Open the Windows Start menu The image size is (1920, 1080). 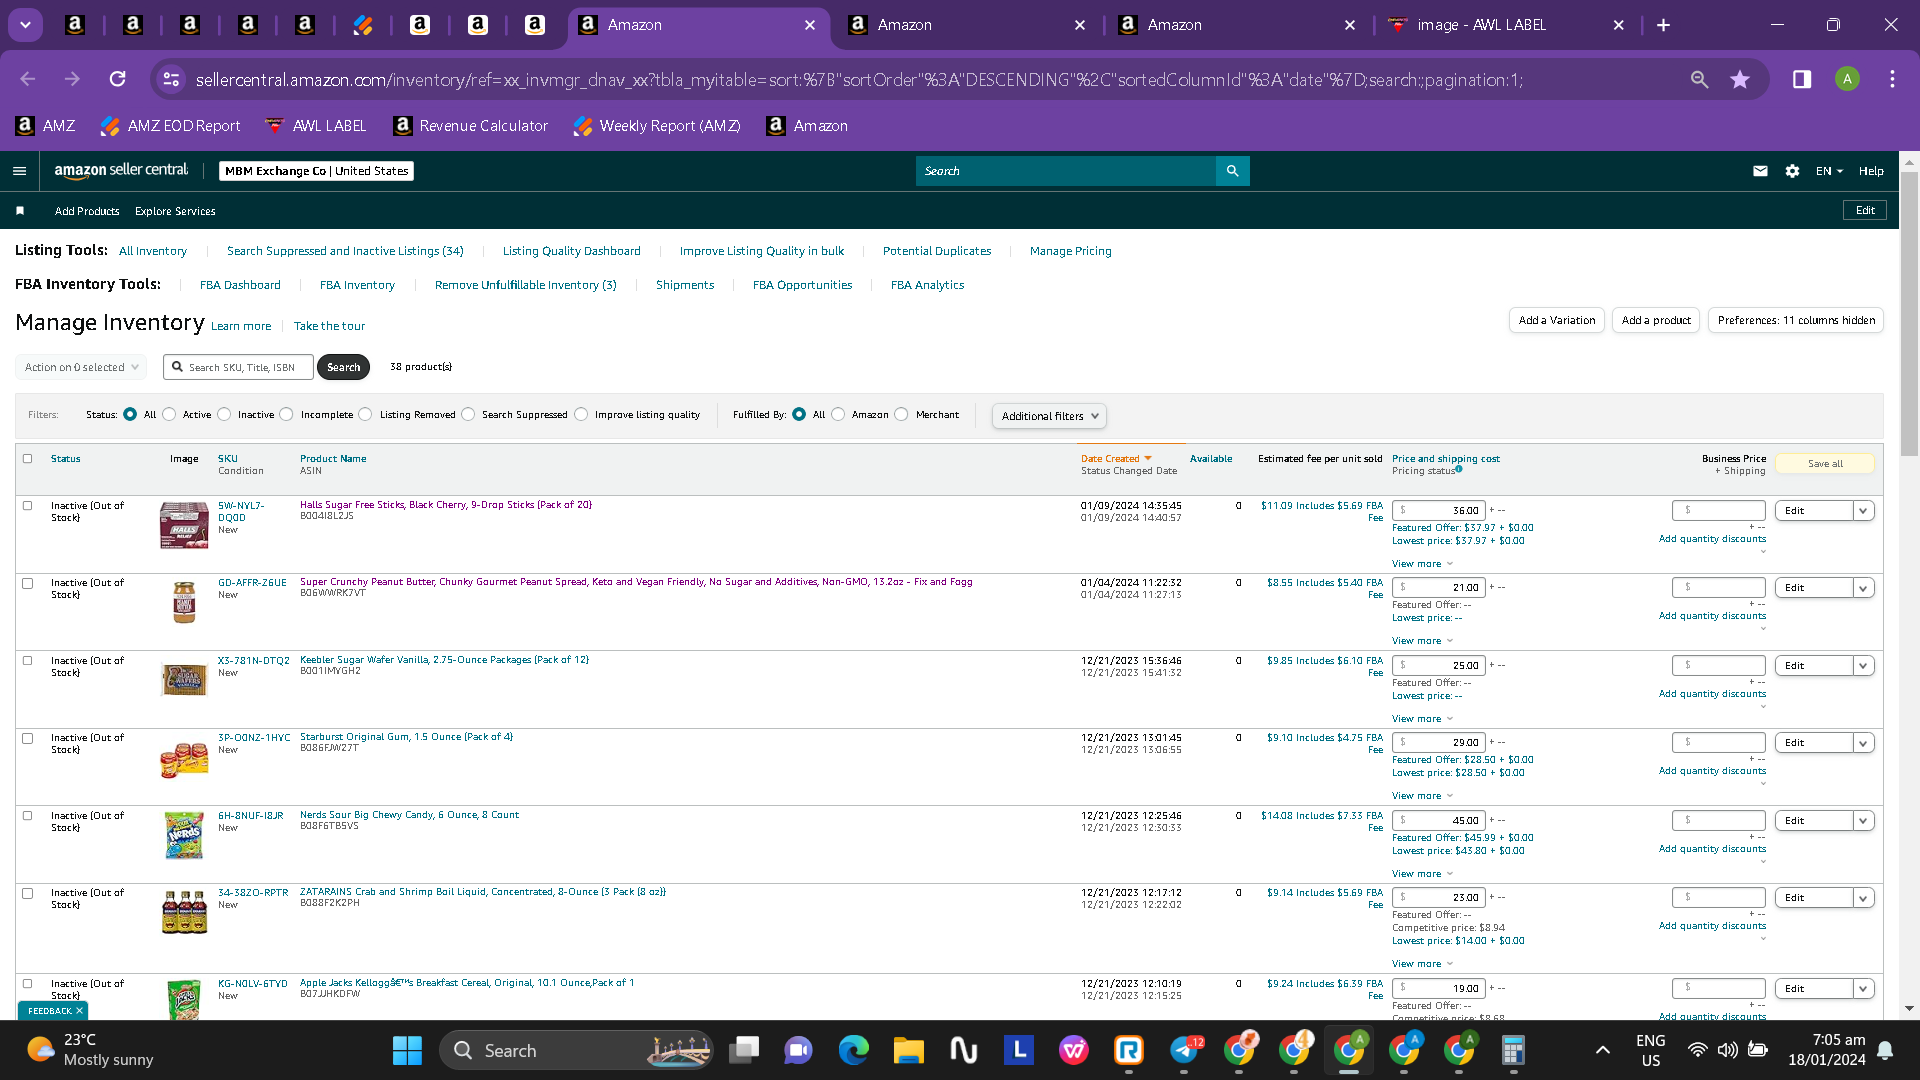407,1050
